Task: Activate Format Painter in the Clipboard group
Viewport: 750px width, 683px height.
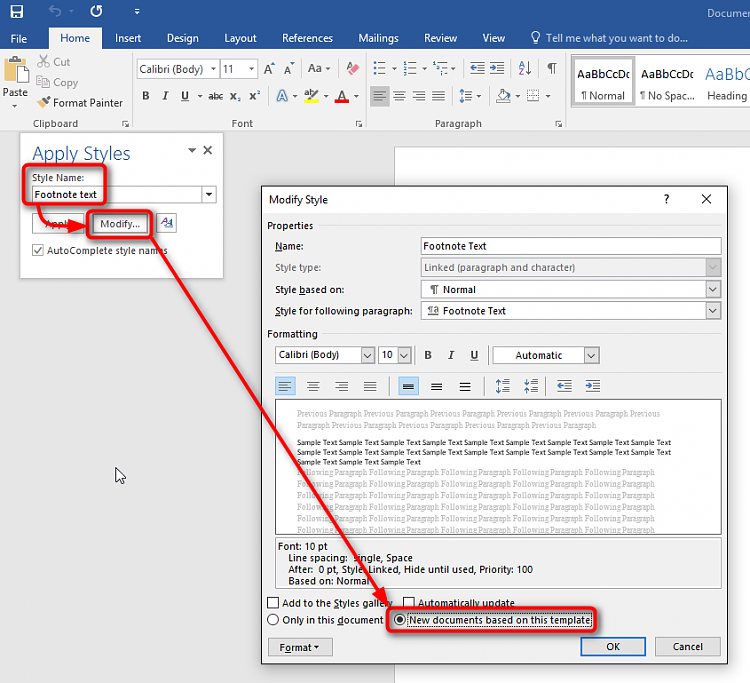Action: [80, 102]
